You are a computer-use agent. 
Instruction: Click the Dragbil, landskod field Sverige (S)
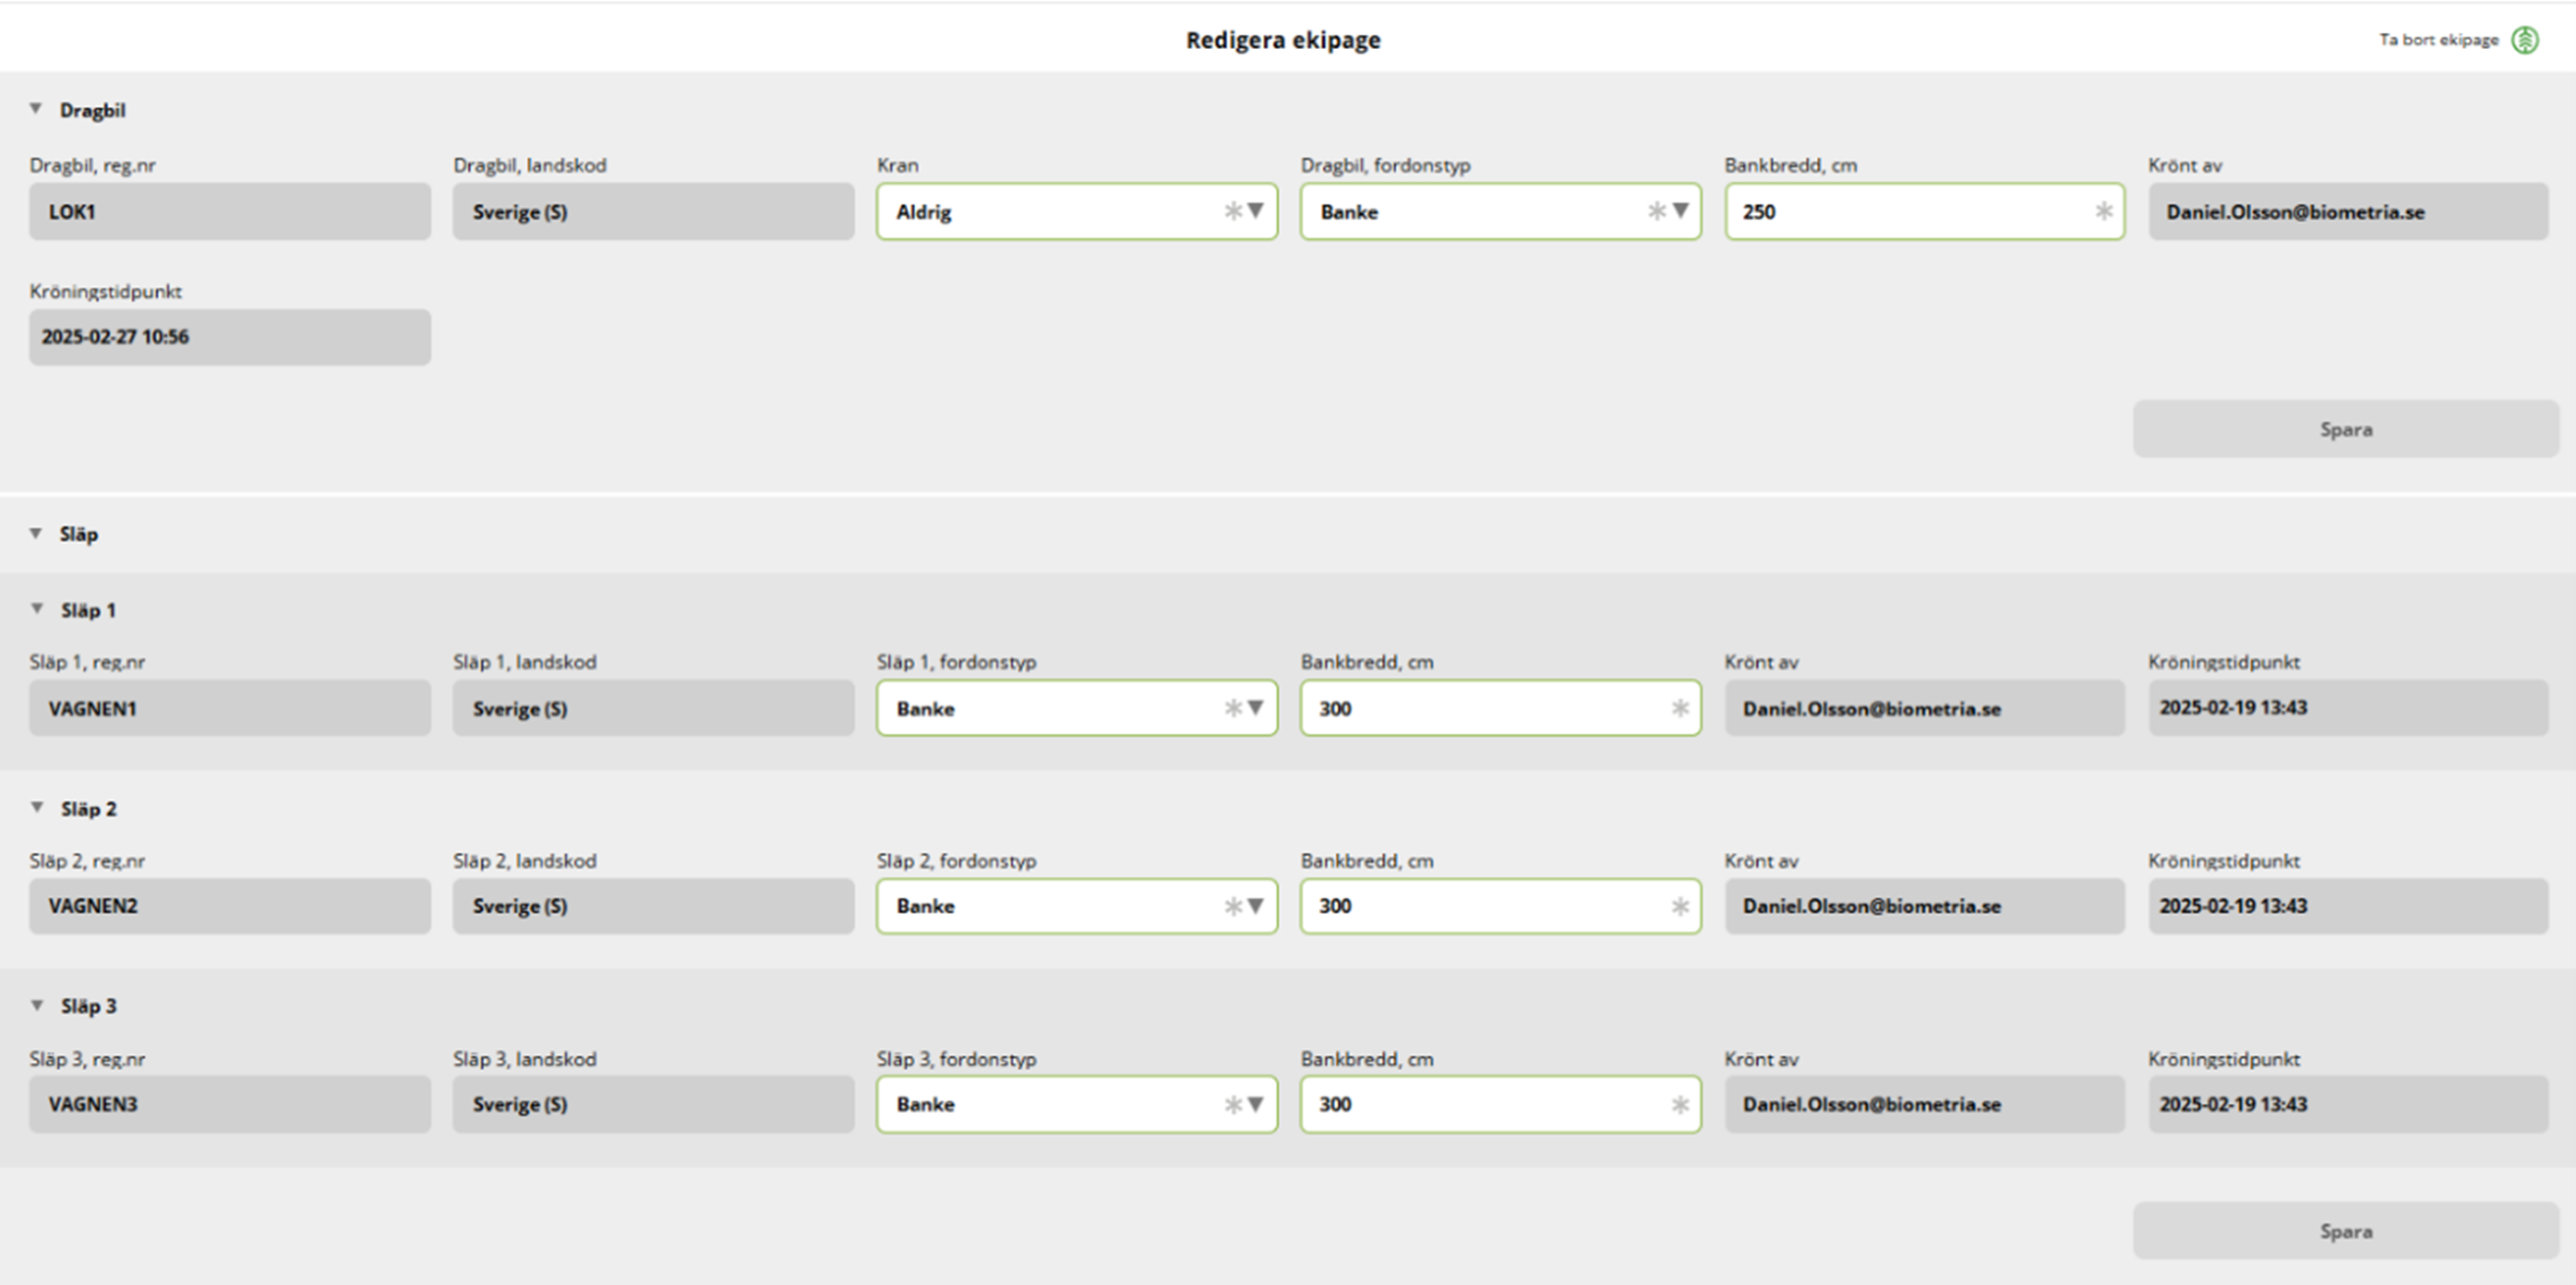pos(653,211)
